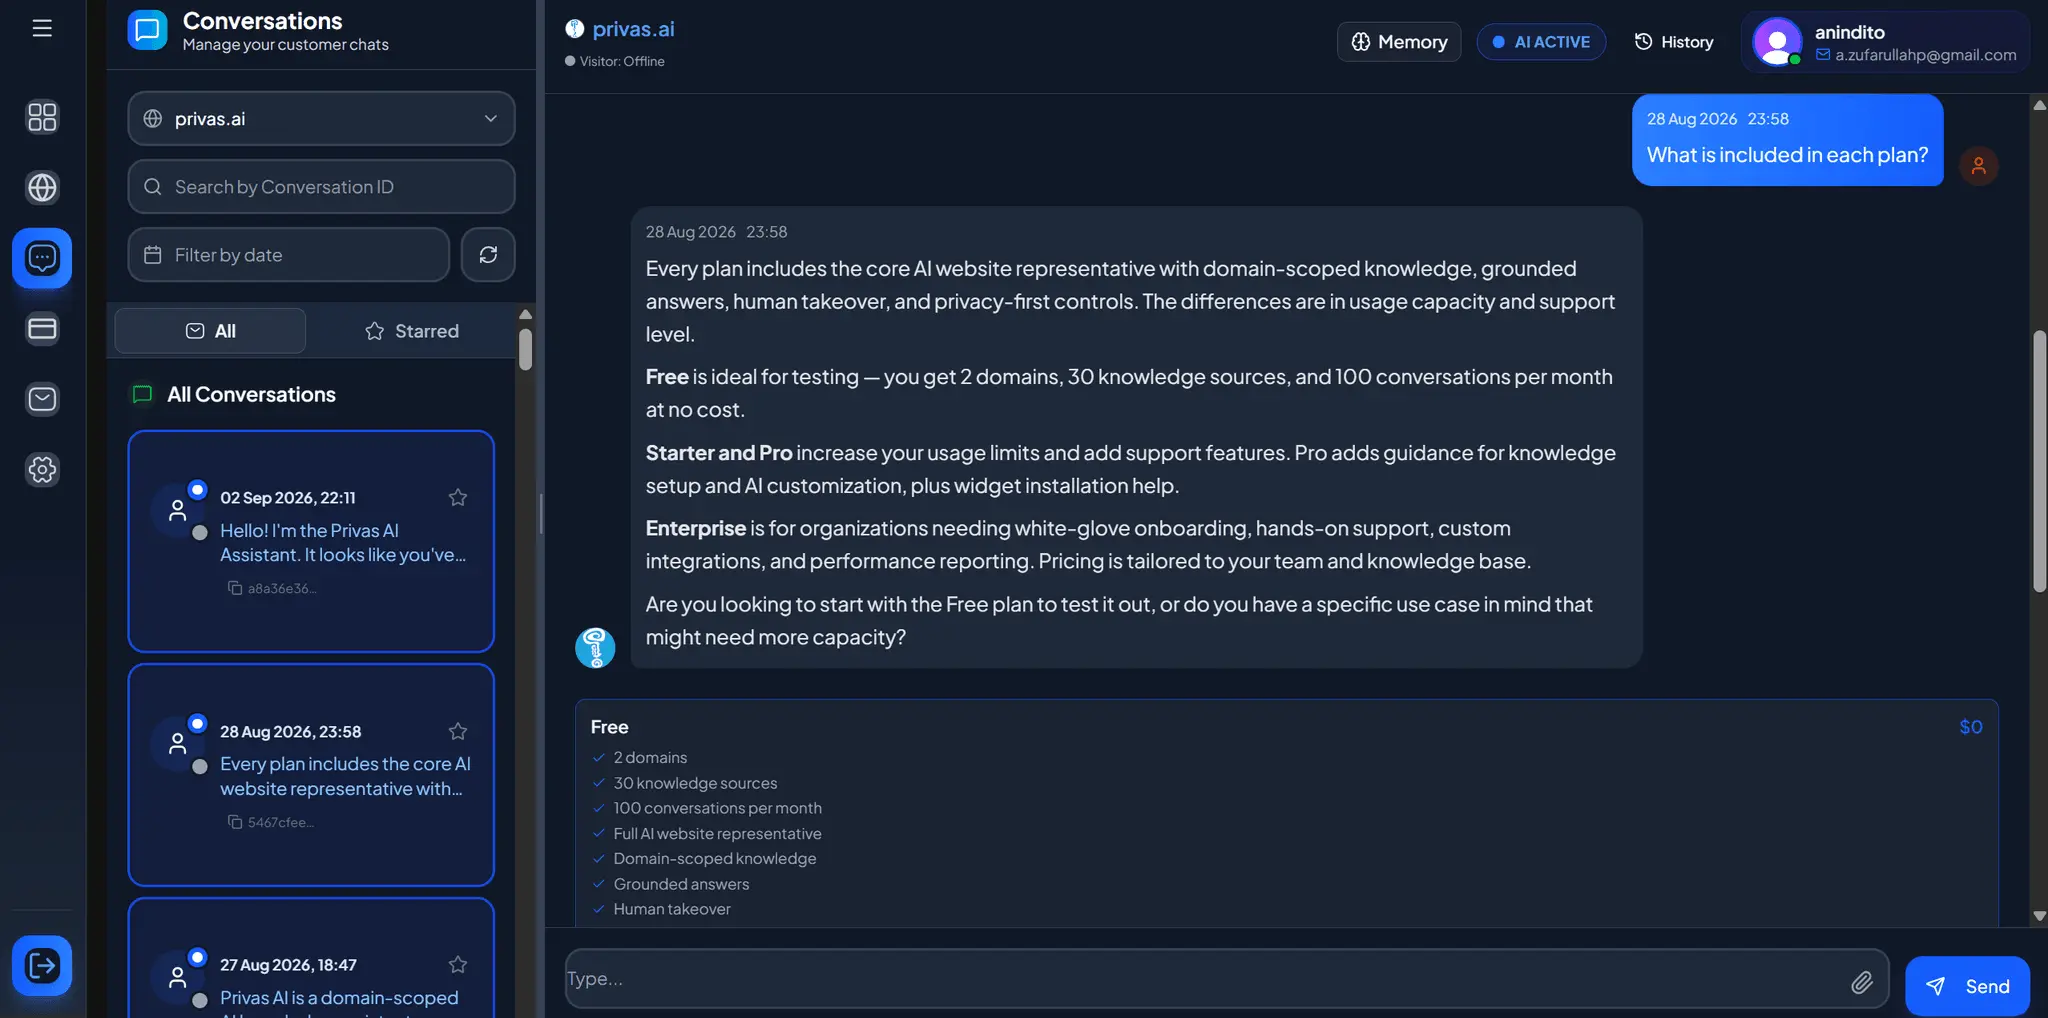The height and width of the screenshot is (1018, 2048).
Task: Click the privas.ai header title
Action: click(x=633, y=29)
